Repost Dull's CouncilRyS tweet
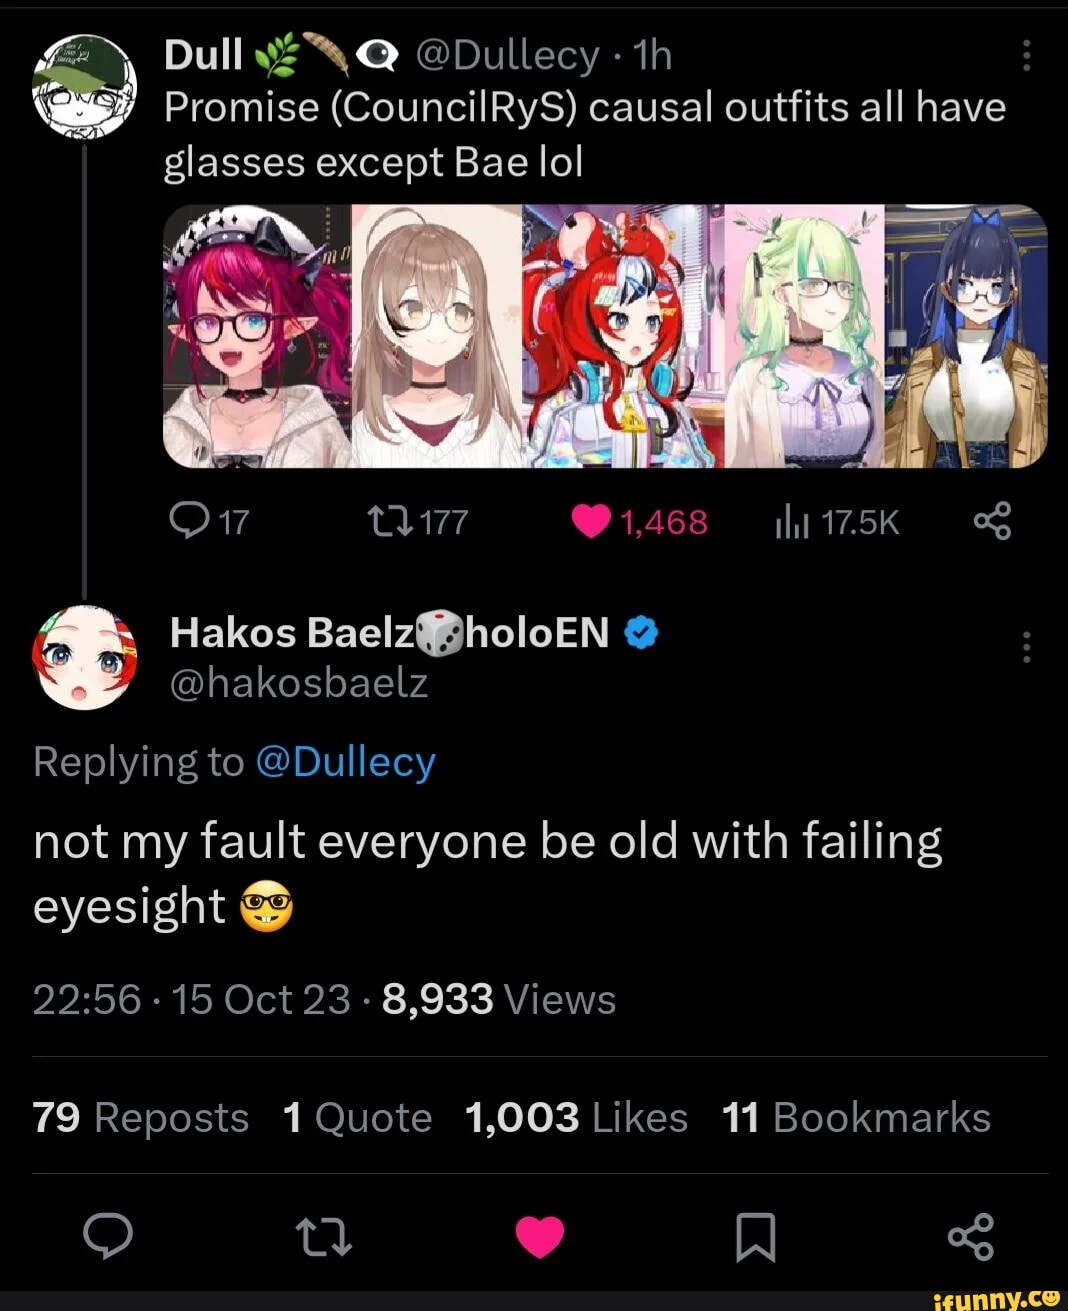 point(385,521)
